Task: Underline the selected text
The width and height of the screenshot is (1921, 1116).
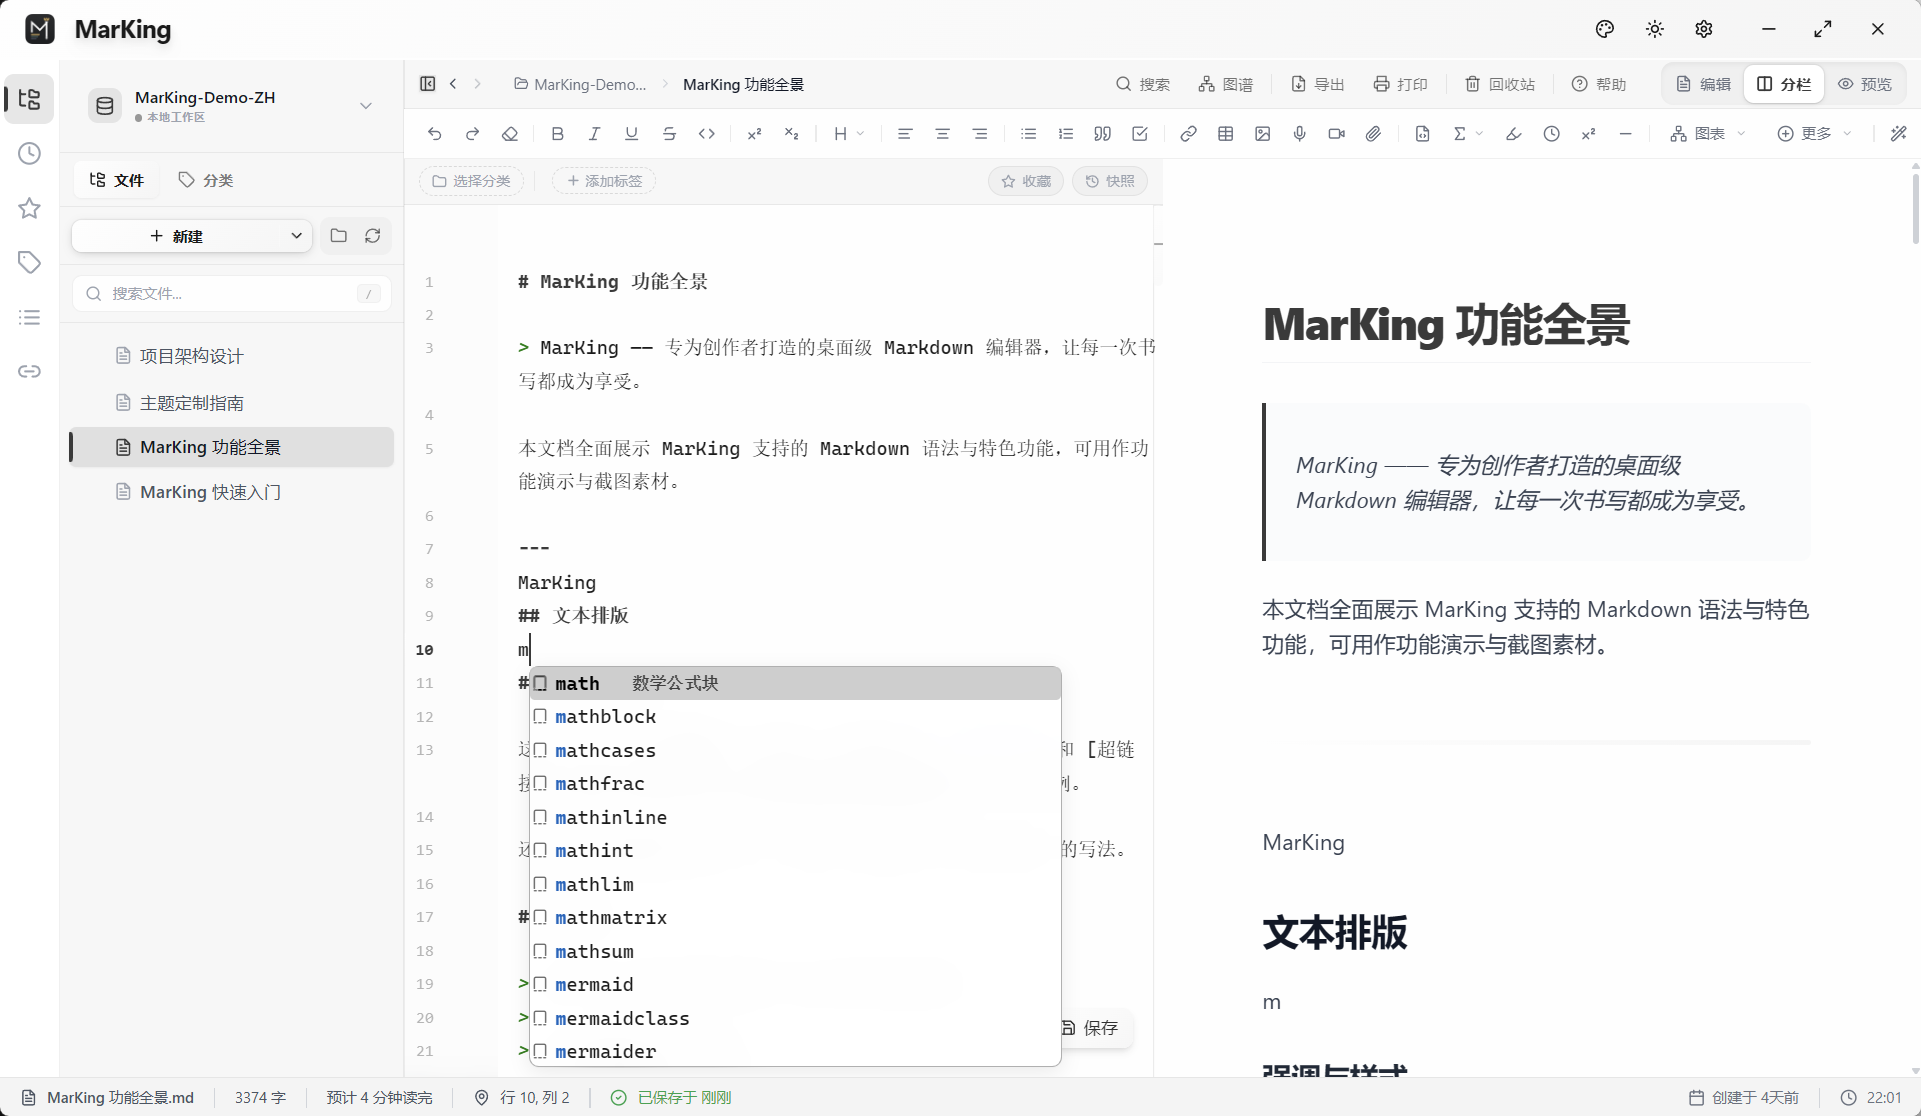Action: pos(631,134)
